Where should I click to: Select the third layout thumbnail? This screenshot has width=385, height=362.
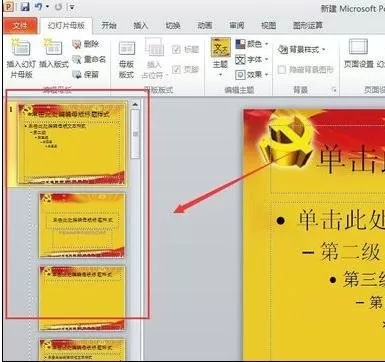(x=82, y=298)
